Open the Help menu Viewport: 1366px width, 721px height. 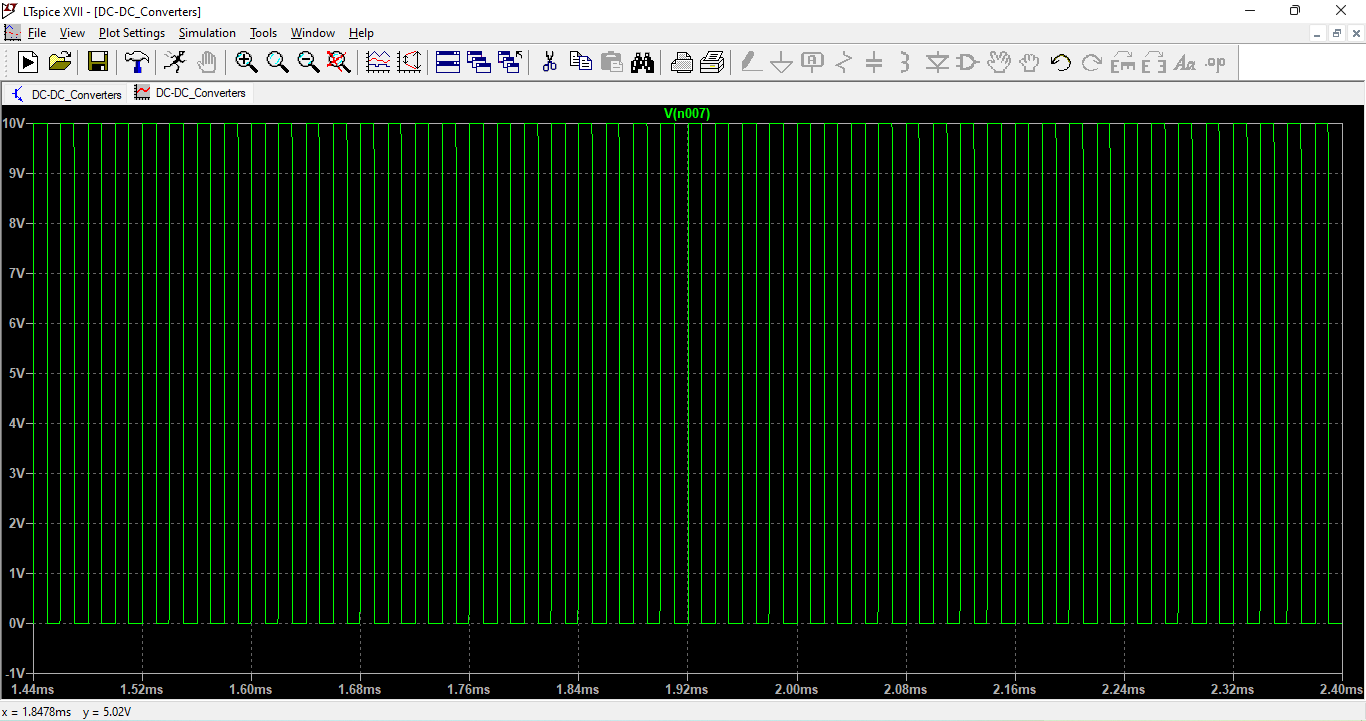coord(361,33)
